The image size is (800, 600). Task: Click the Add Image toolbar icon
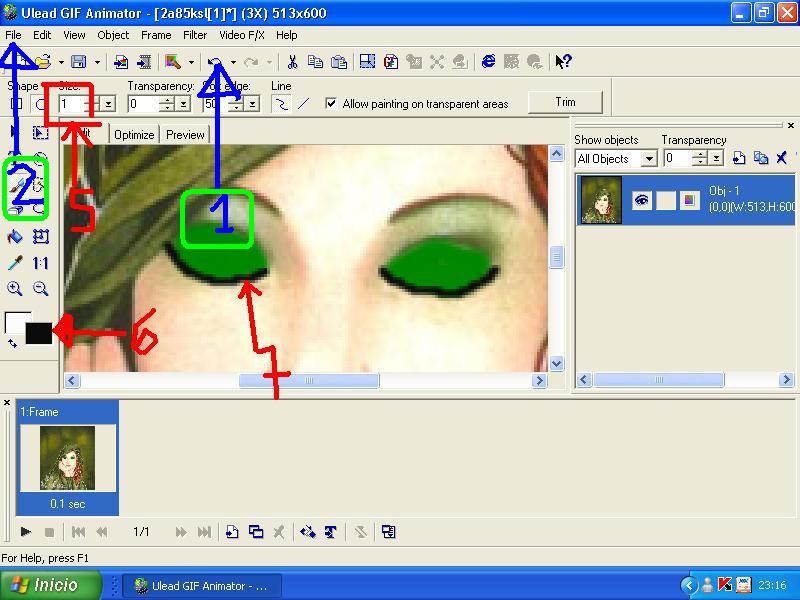pyautogui.click(x=121, y=62)
